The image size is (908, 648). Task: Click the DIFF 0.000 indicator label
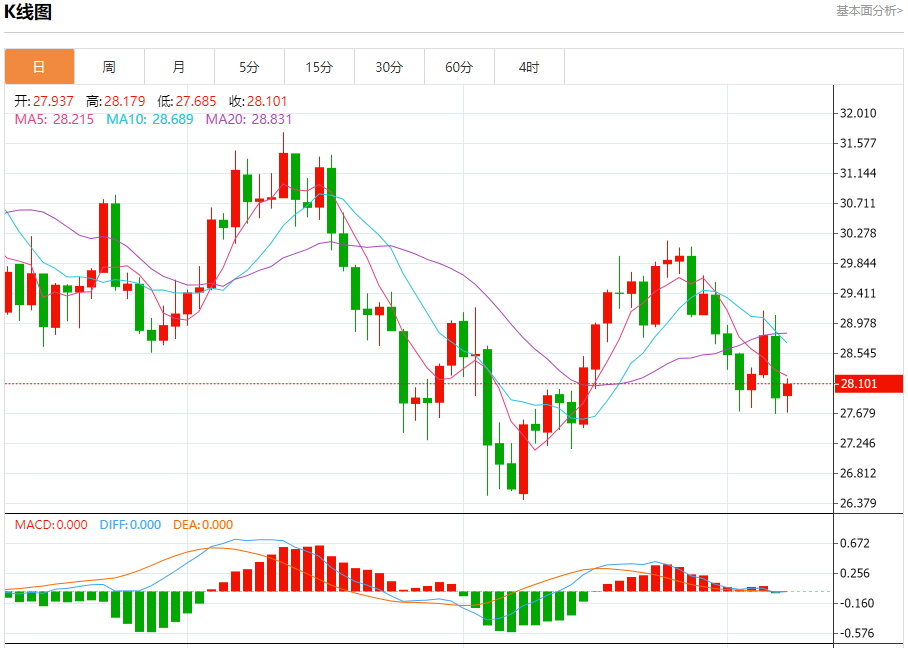point(130,525)
